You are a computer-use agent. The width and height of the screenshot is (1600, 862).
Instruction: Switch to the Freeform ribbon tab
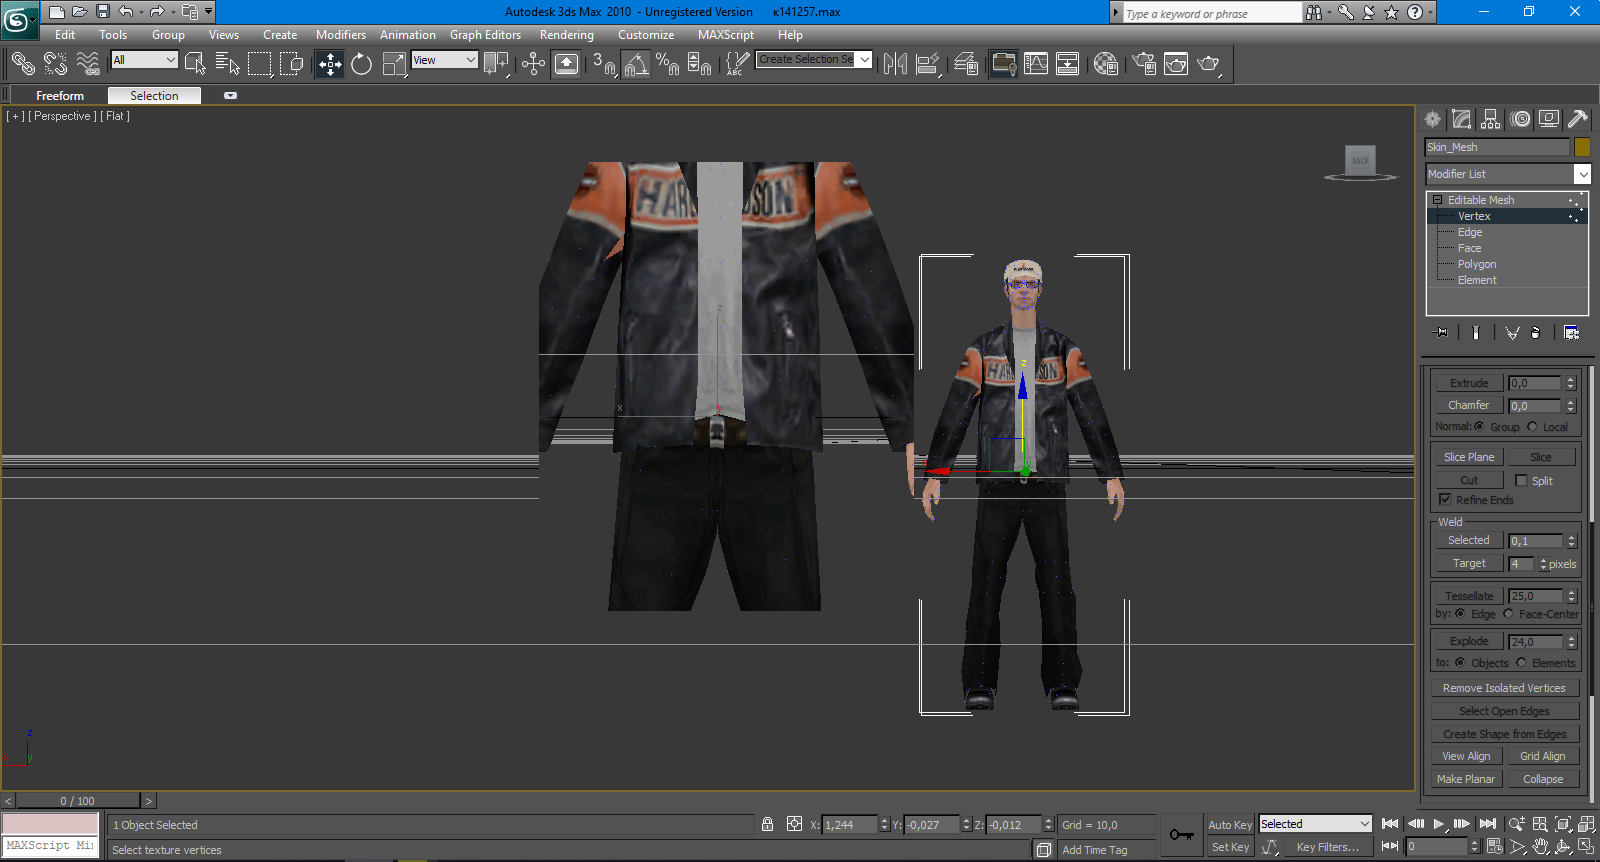(60, 96)
